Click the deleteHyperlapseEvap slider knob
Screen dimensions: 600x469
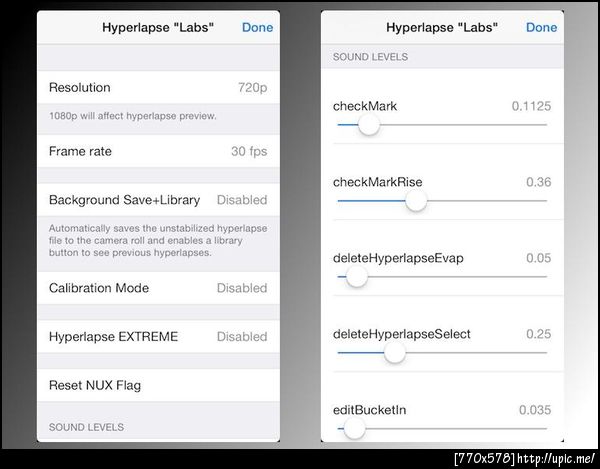(x=357, y=277)
